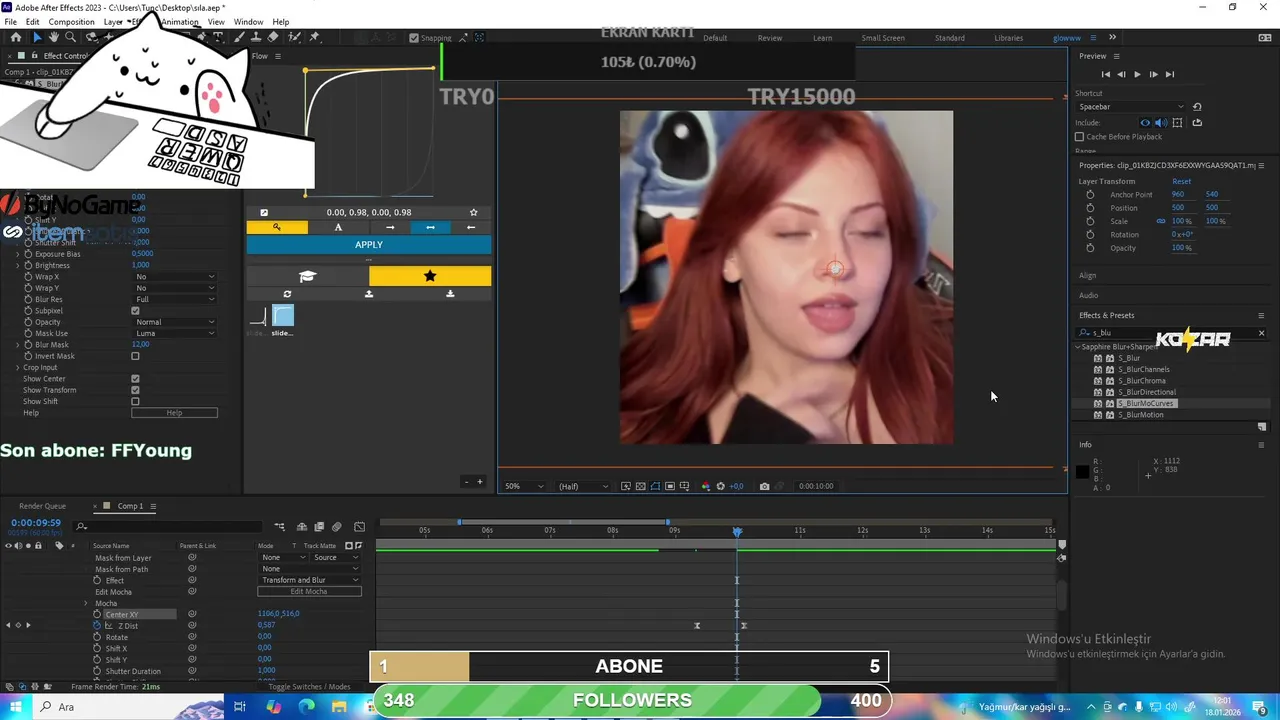
Task: Open the Help menu
Action: (281, 22)
